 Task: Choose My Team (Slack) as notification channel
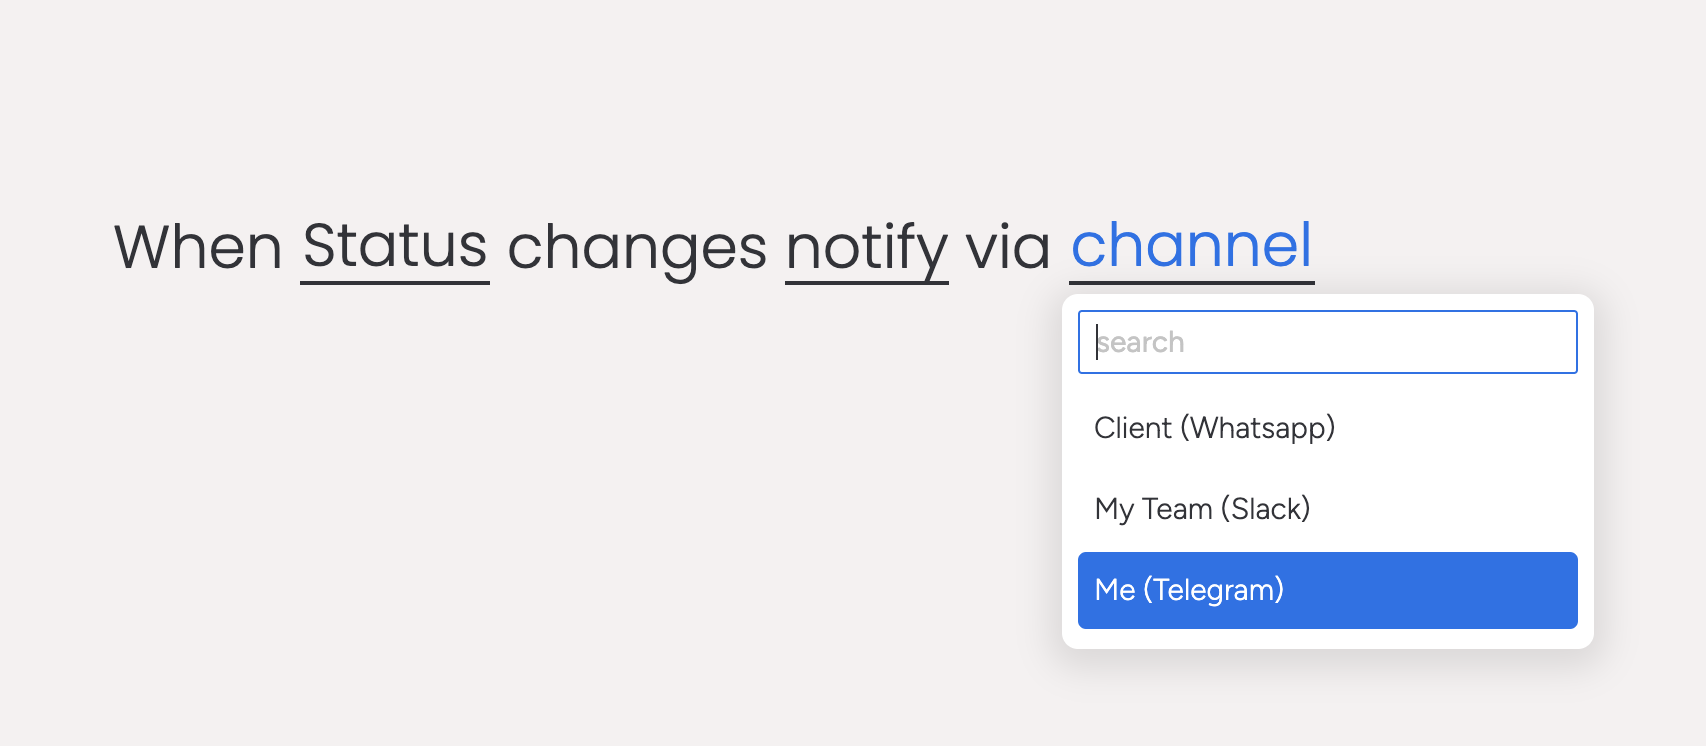(1203, 509)
